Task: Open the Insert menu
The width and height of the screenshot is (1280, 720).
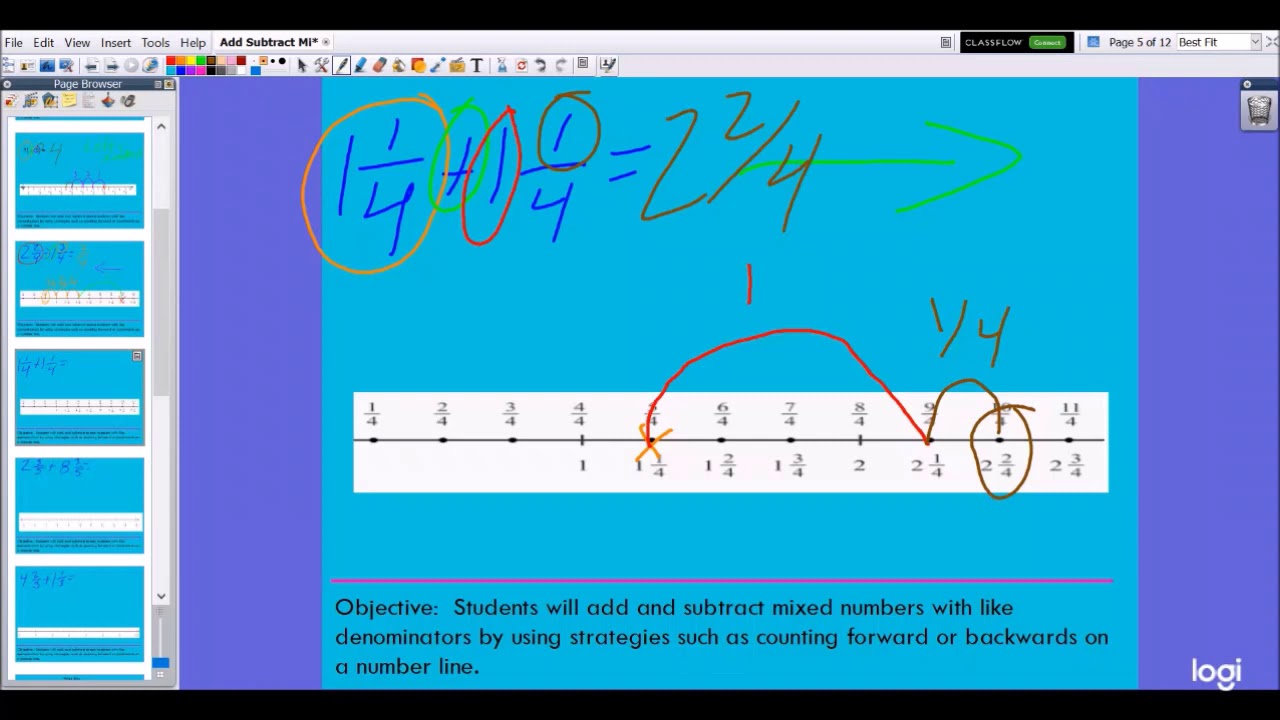Action: tap(115, 43)
